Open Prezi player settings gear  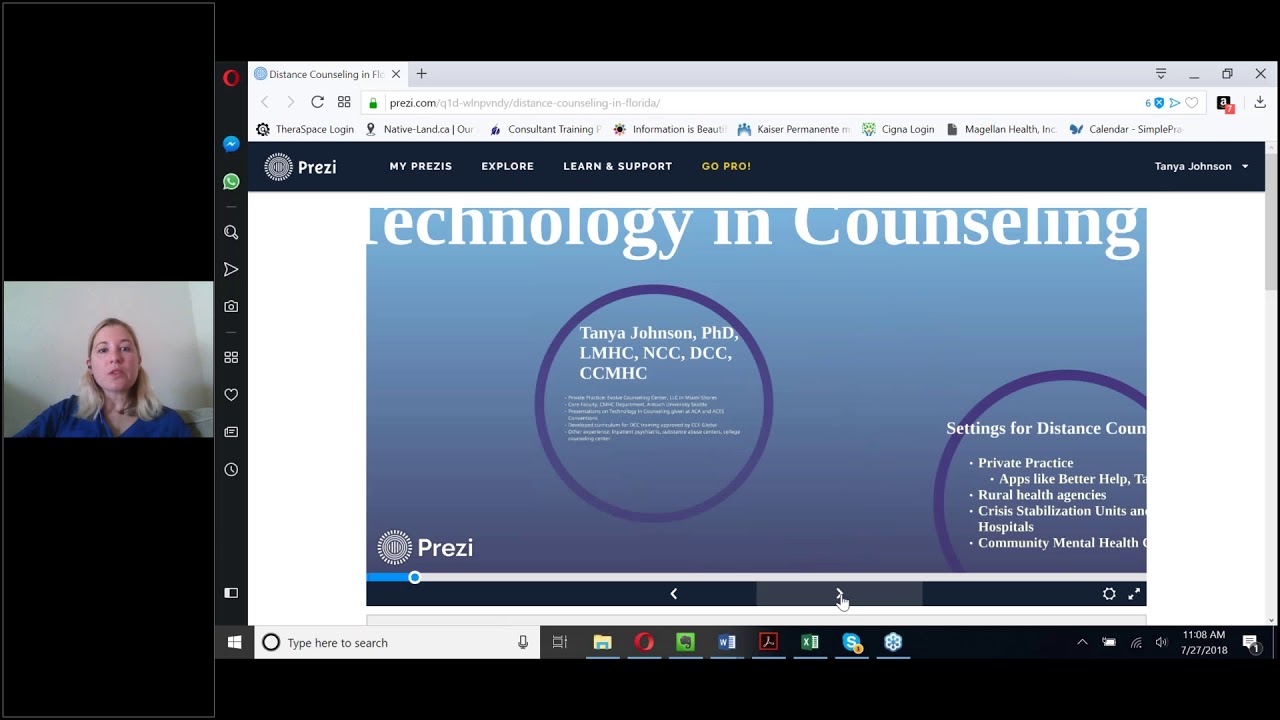click(x=1109, y=594)
